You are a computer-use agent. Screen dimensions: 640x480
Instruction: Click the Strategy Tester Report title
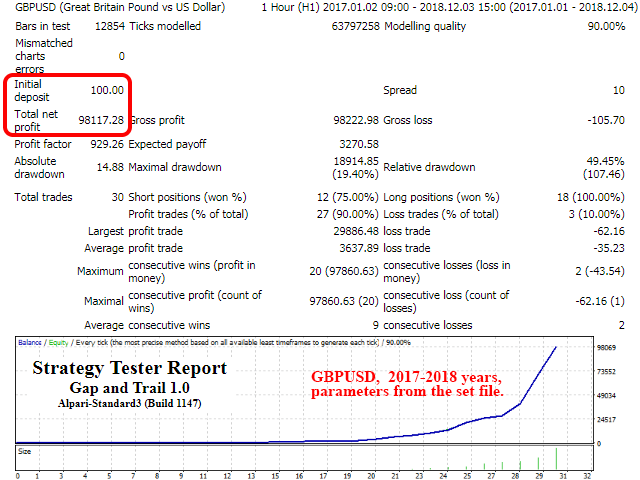point(130,368)
